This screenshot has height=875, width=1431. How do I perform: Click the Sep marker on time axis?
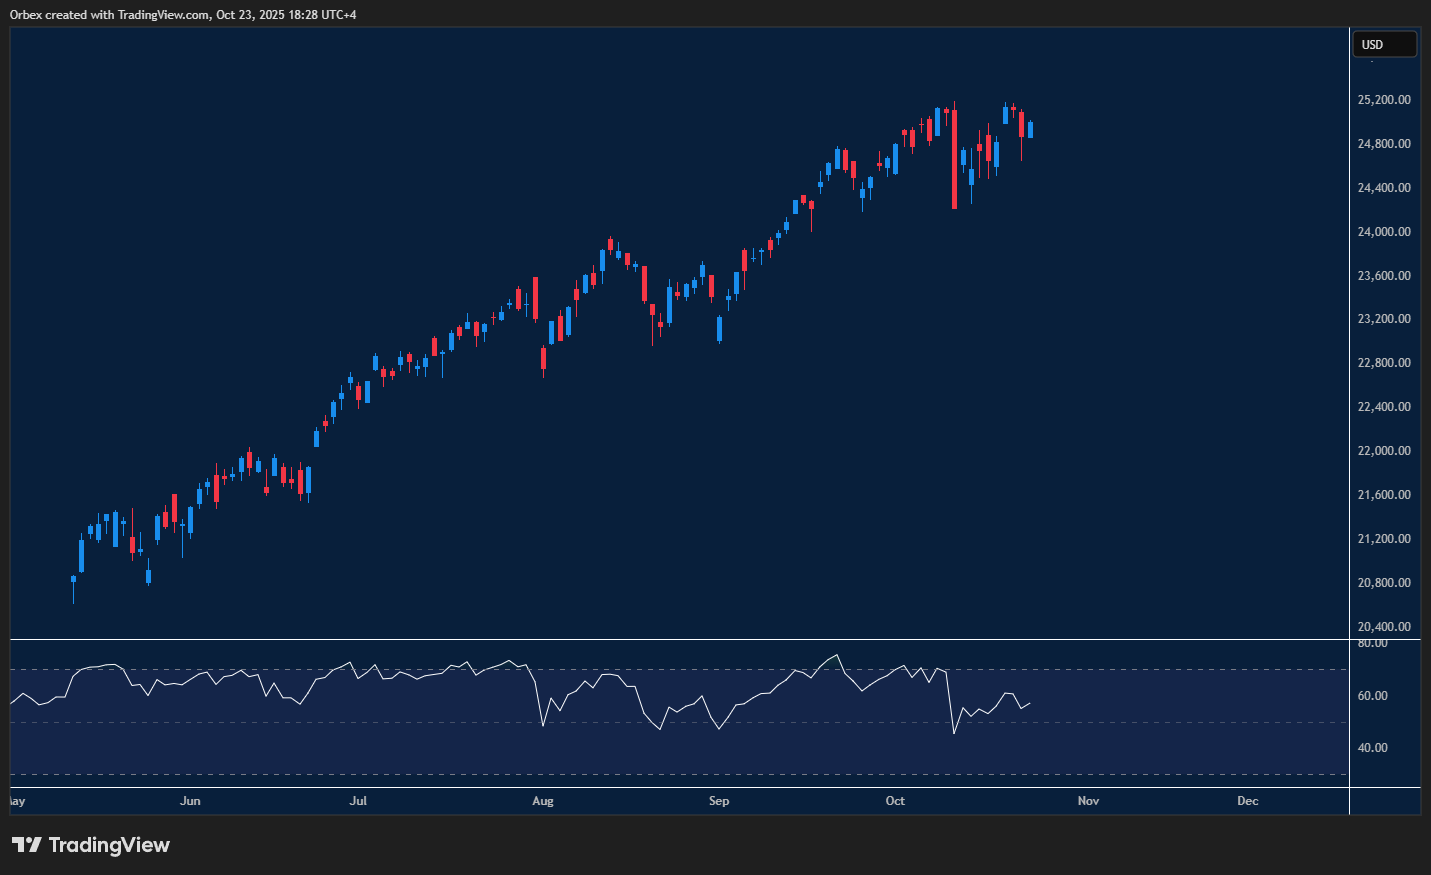pyautogui.click(x=719, y=801)
